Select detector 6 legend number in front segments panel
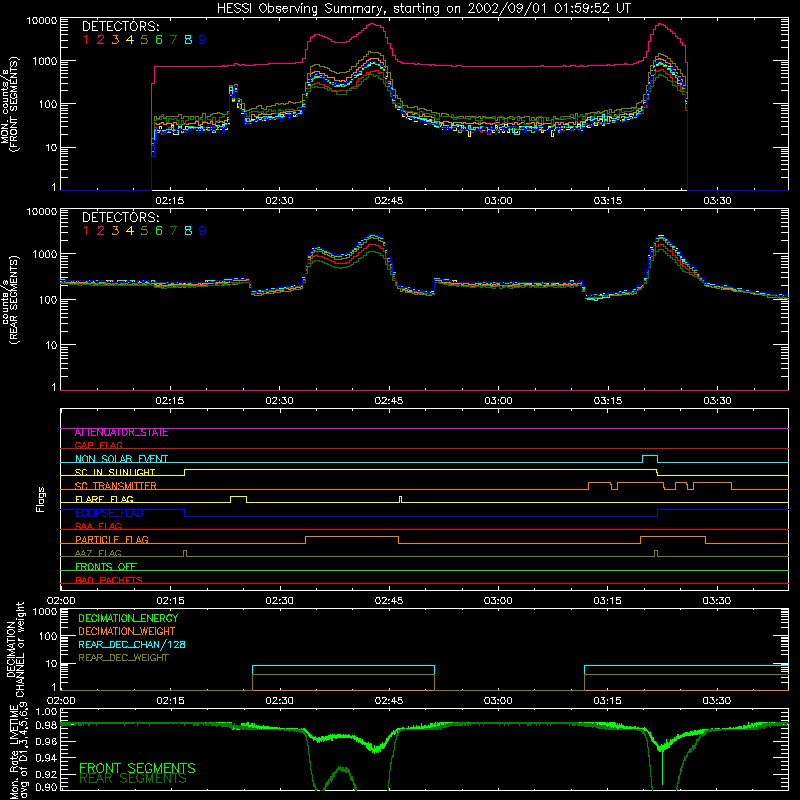This screenshot has height=800, width=800. click(x=159, y=40)
